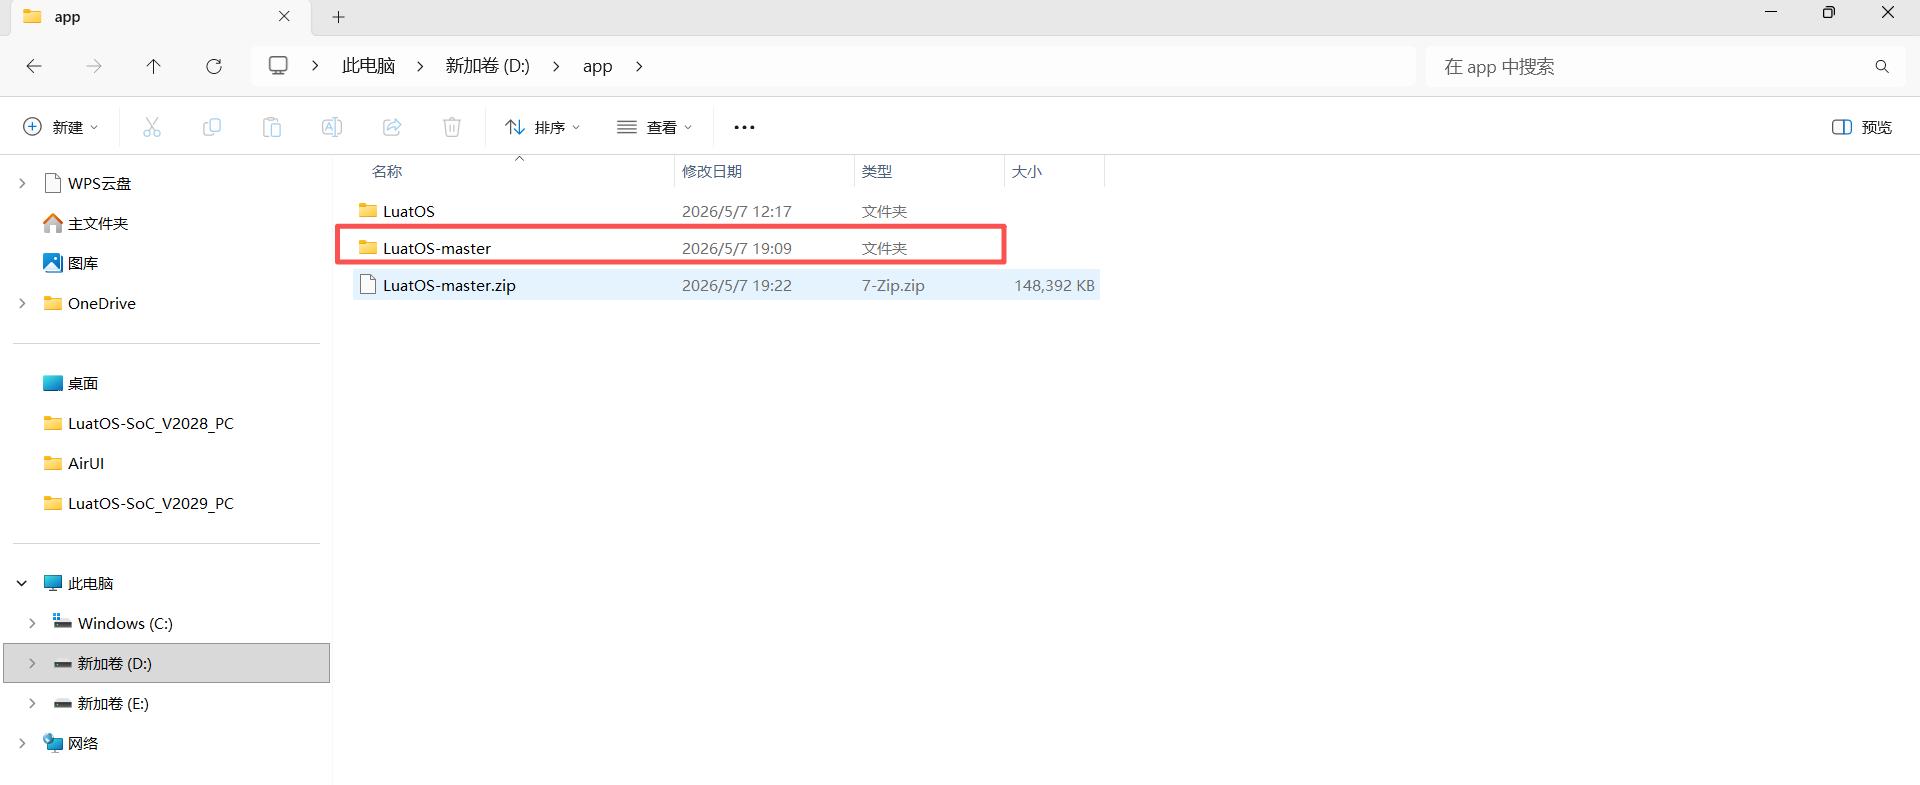Expand the WPS云盘 tree node
1920x785 pixels.
pyautogui.click(x=22, y=183)
